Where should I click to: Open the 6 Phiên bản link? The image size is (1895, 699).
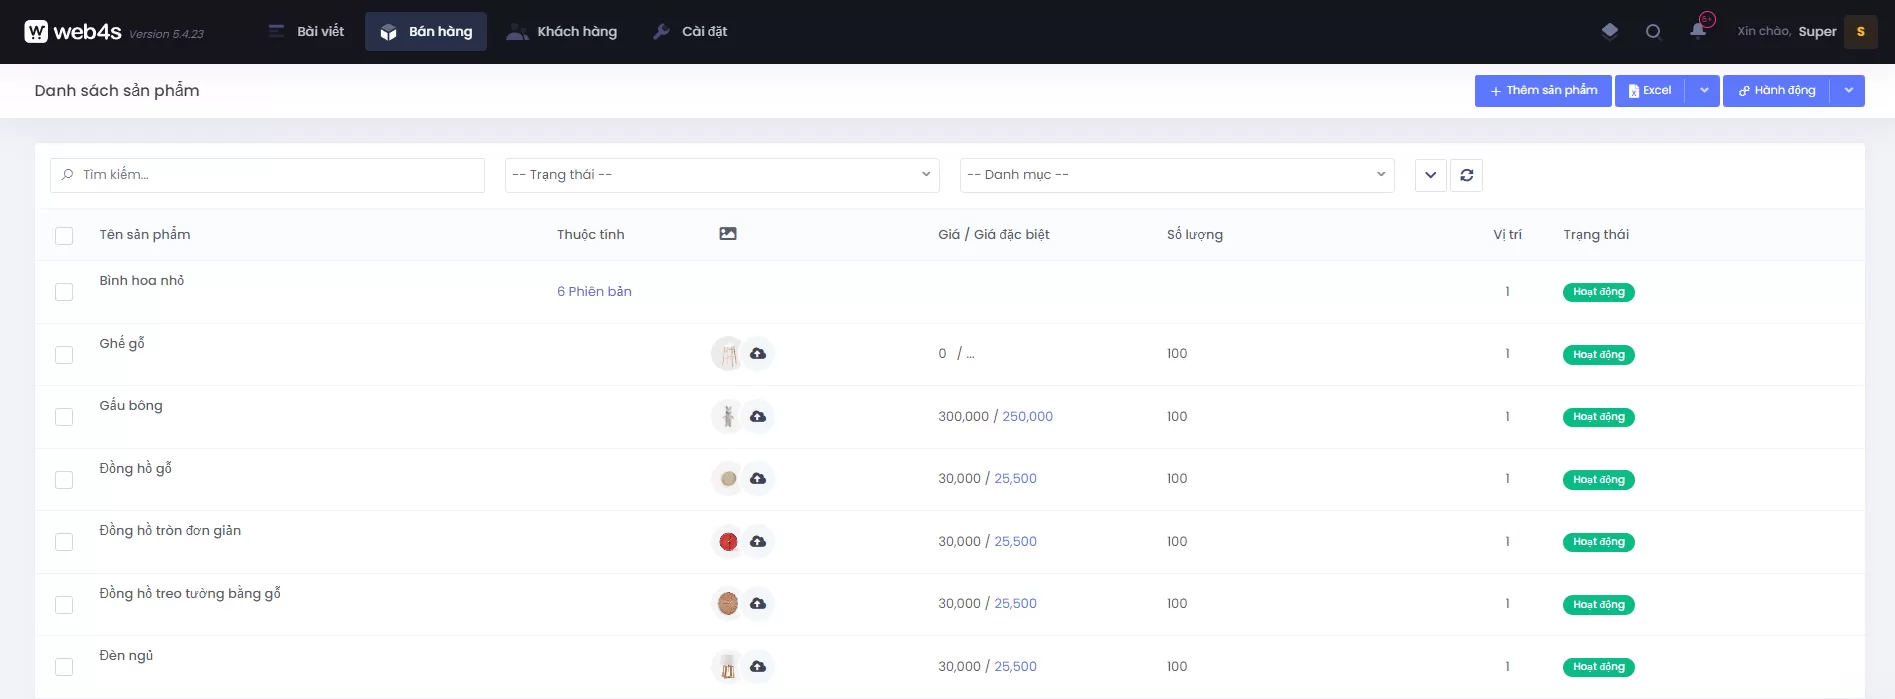(x=594, y=292)
